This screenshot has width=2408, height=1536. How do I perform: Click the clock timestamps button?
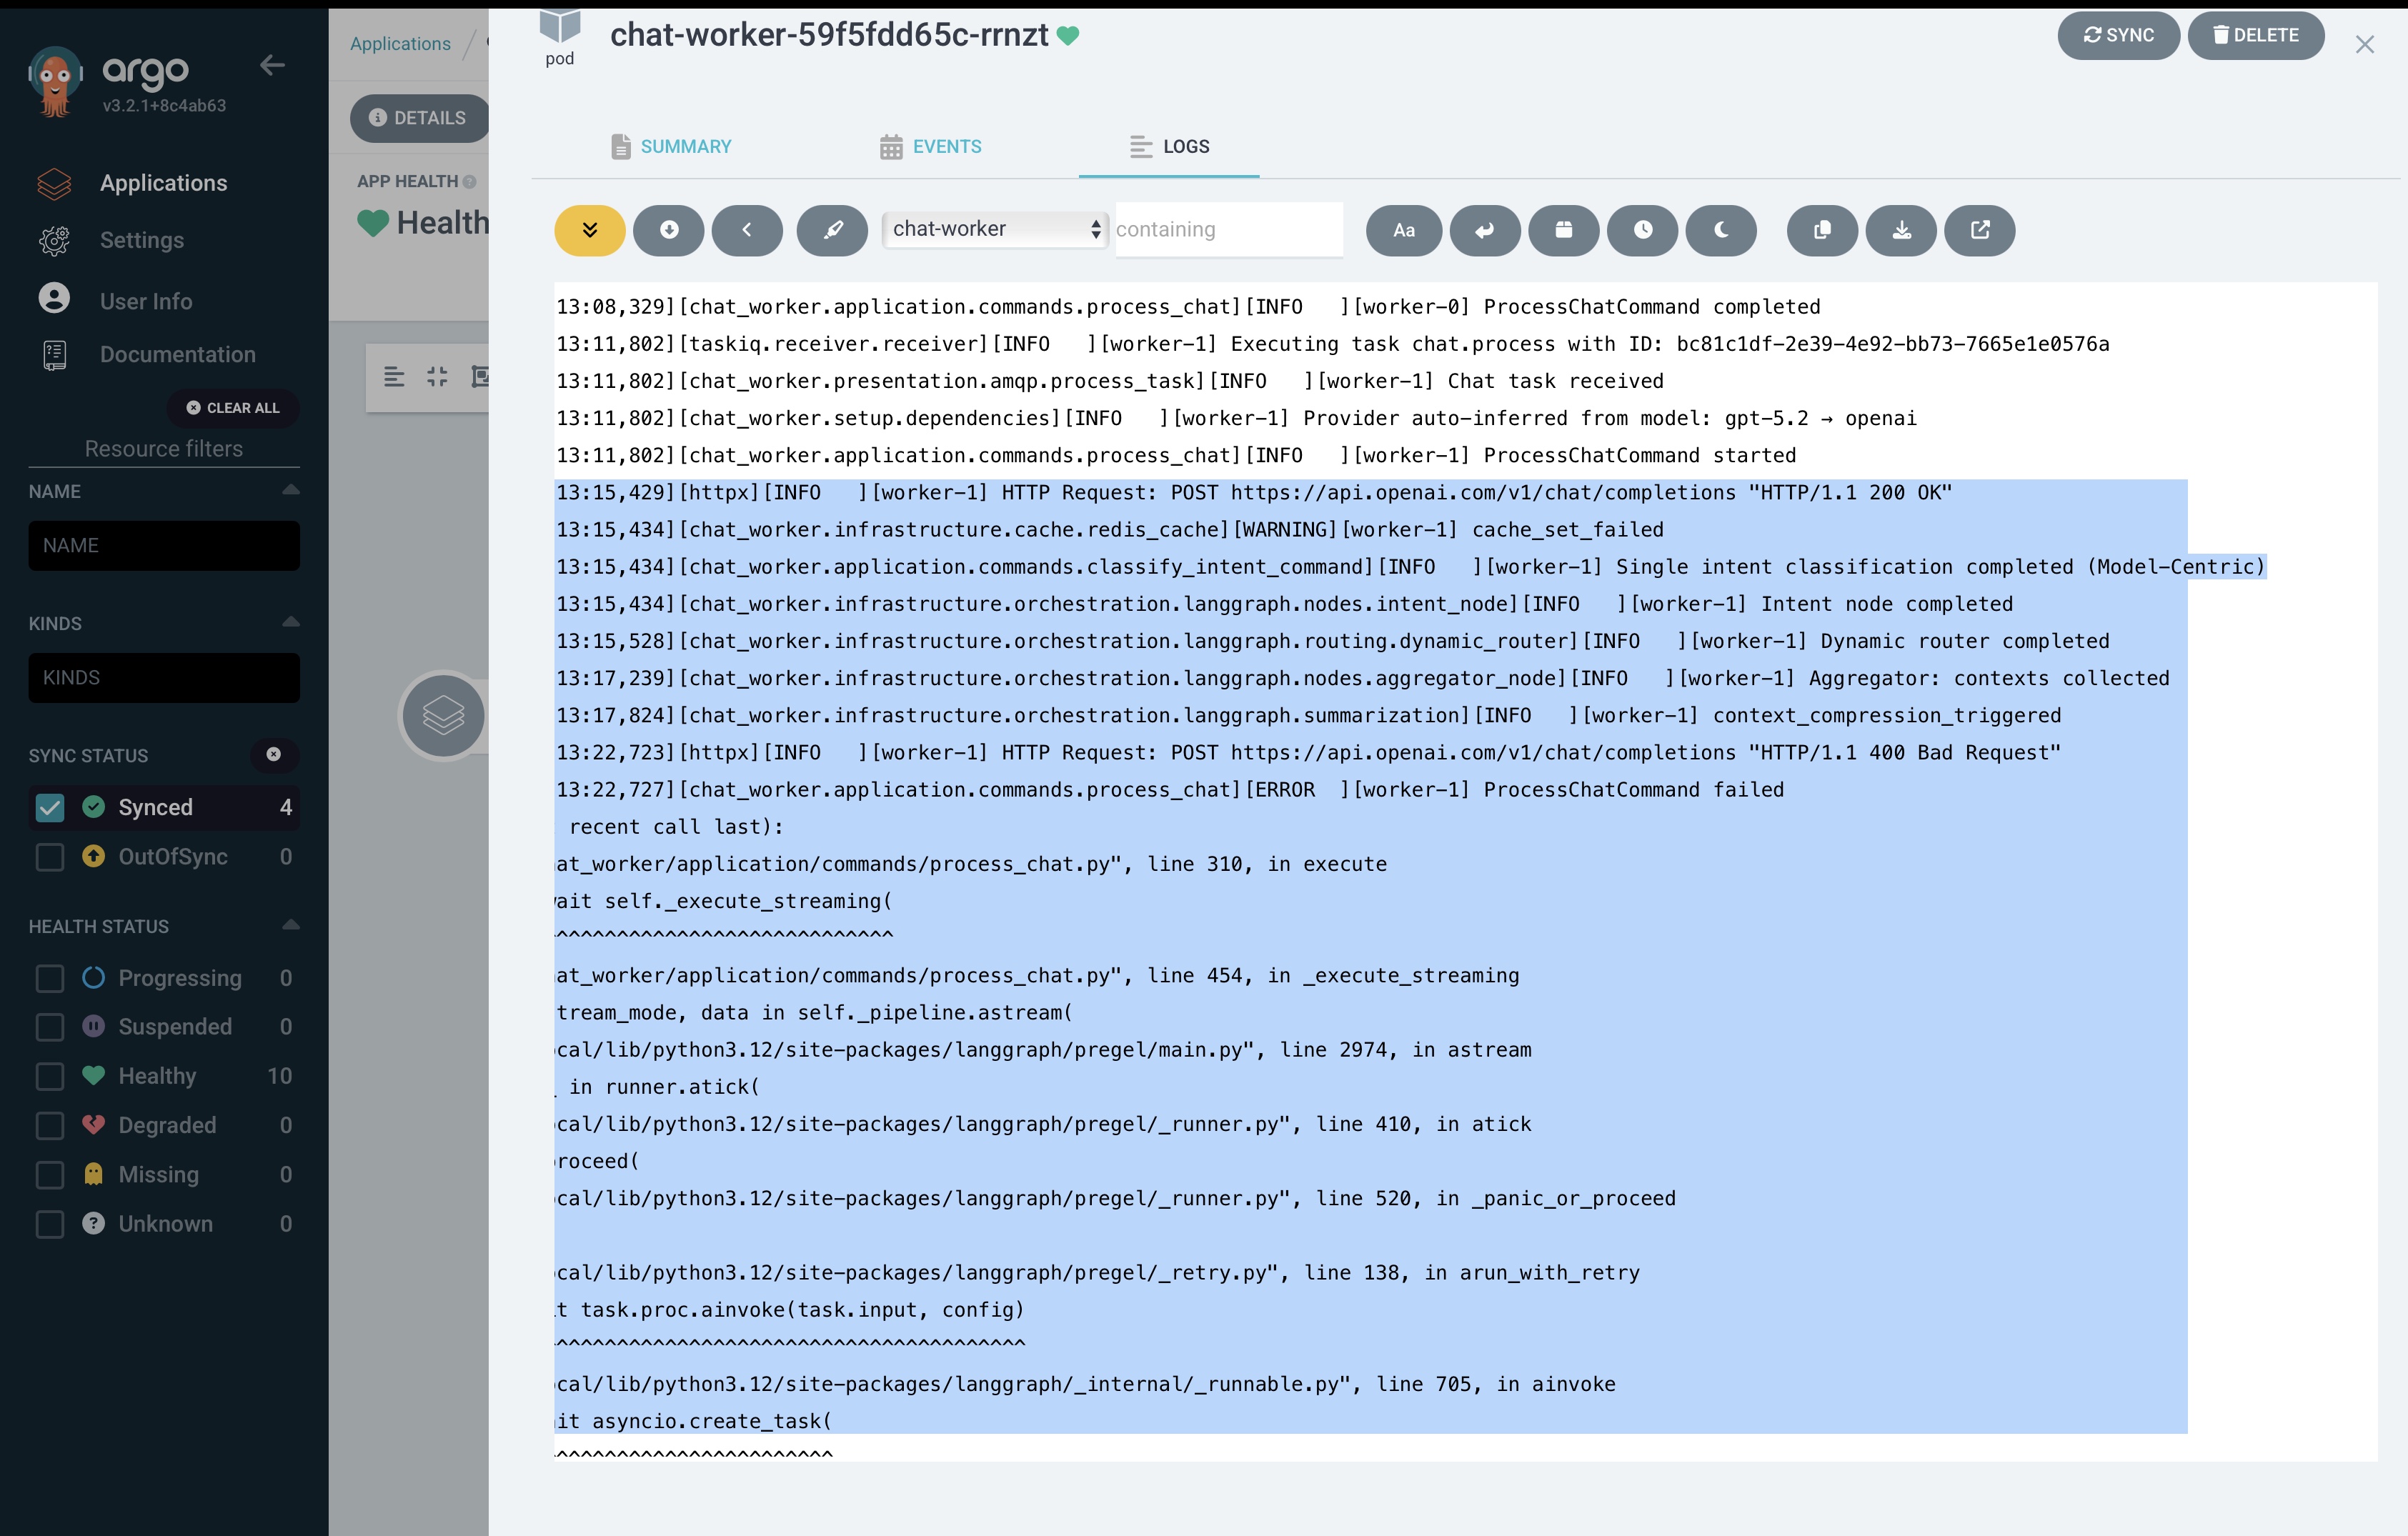click(x=1642, y=230)
